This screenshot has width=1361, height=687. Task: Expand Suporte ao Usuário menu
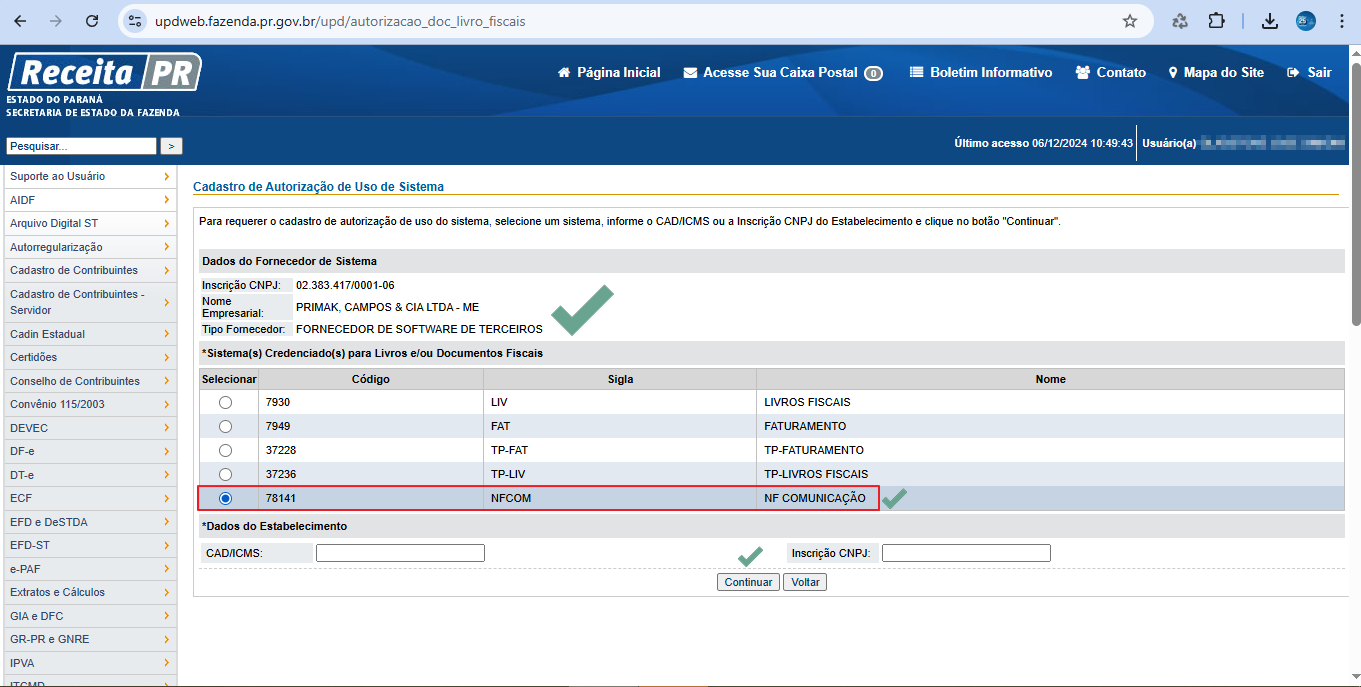(89, 176)
